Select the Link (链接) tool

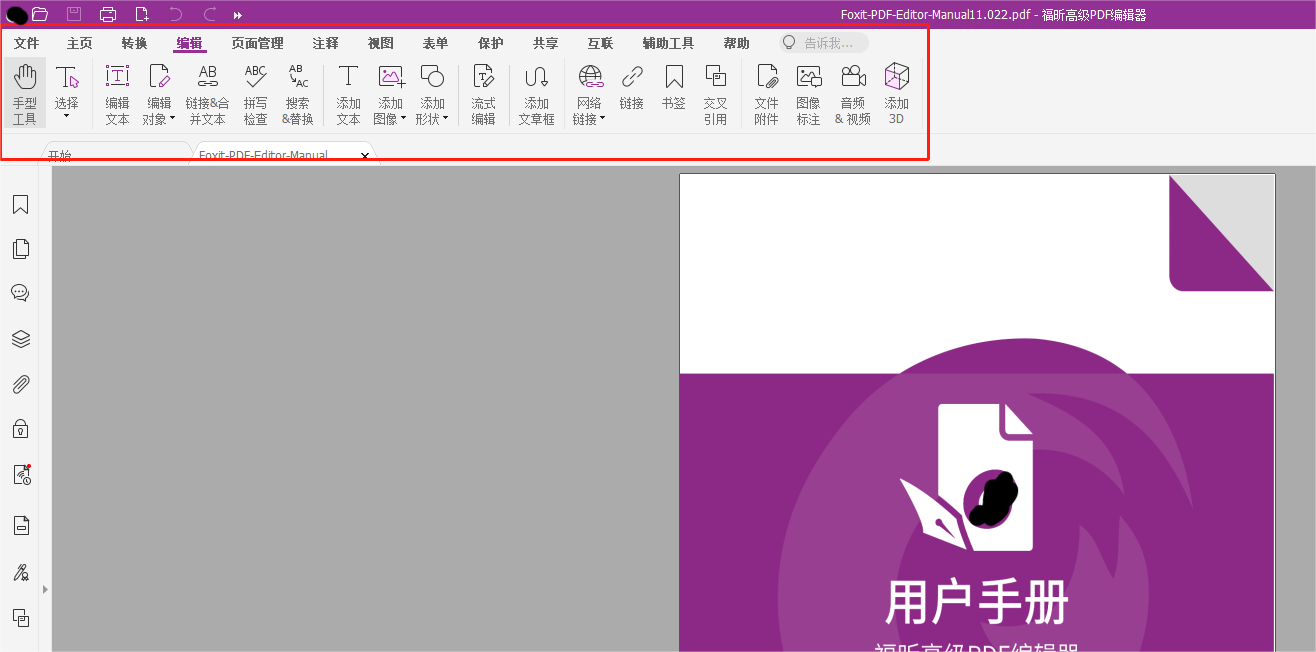point(632,87)
